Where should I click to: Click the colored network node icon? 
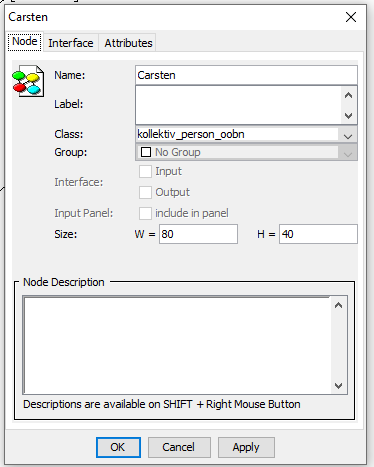28,81
